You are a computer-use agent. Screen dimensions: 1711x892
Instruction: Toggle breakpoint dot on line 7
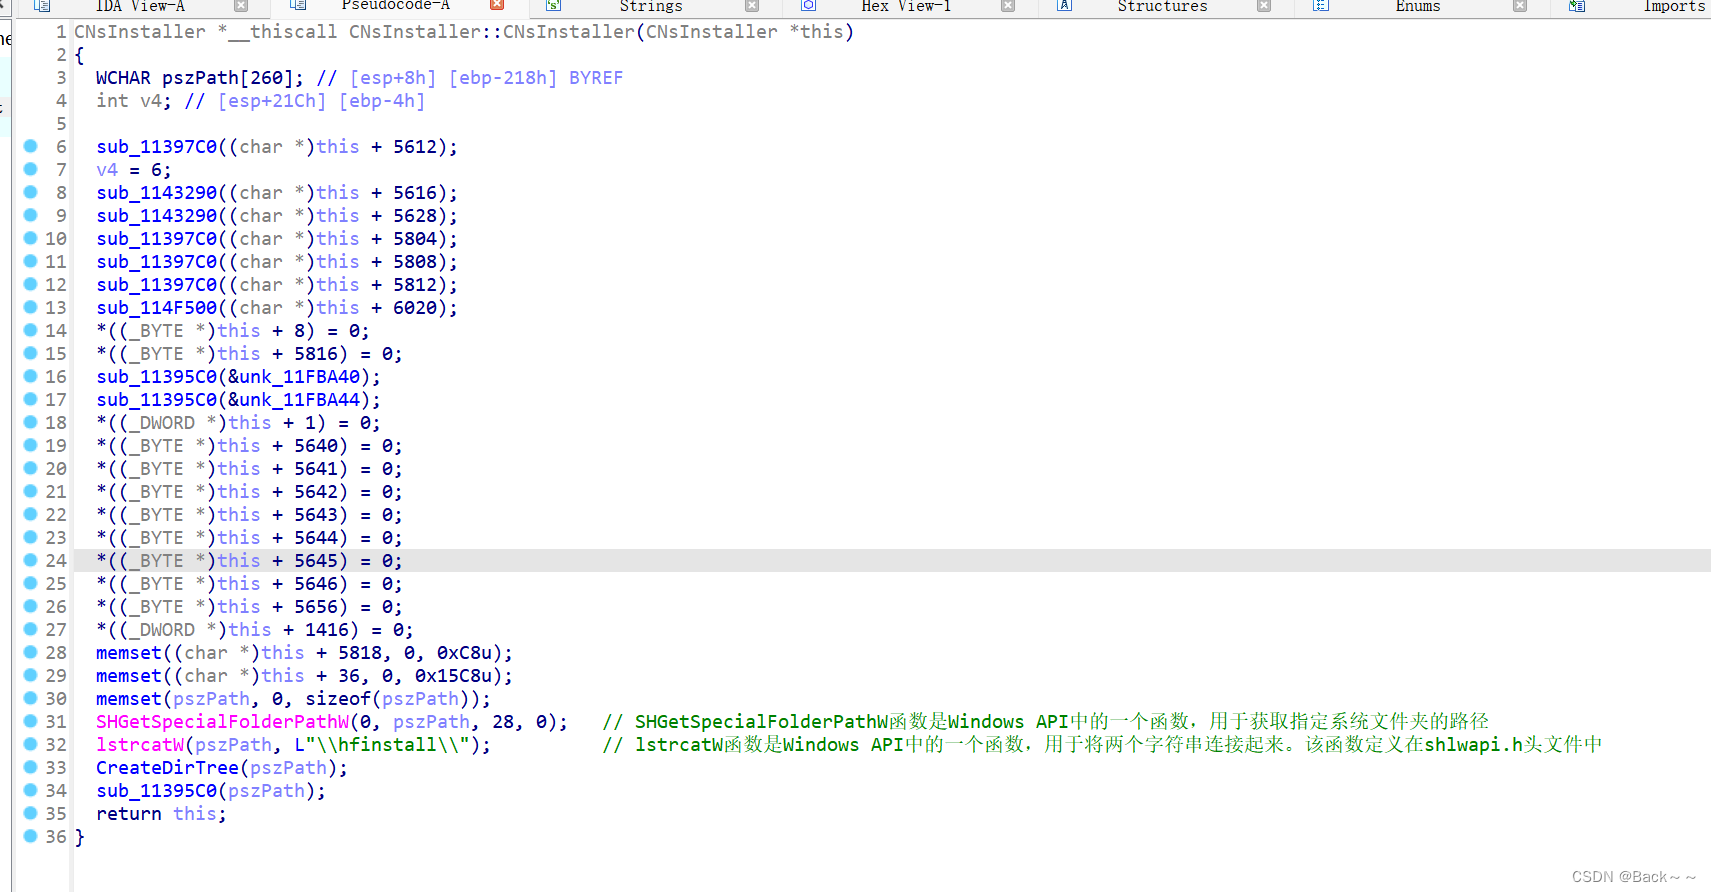click(x=31, y=169)
